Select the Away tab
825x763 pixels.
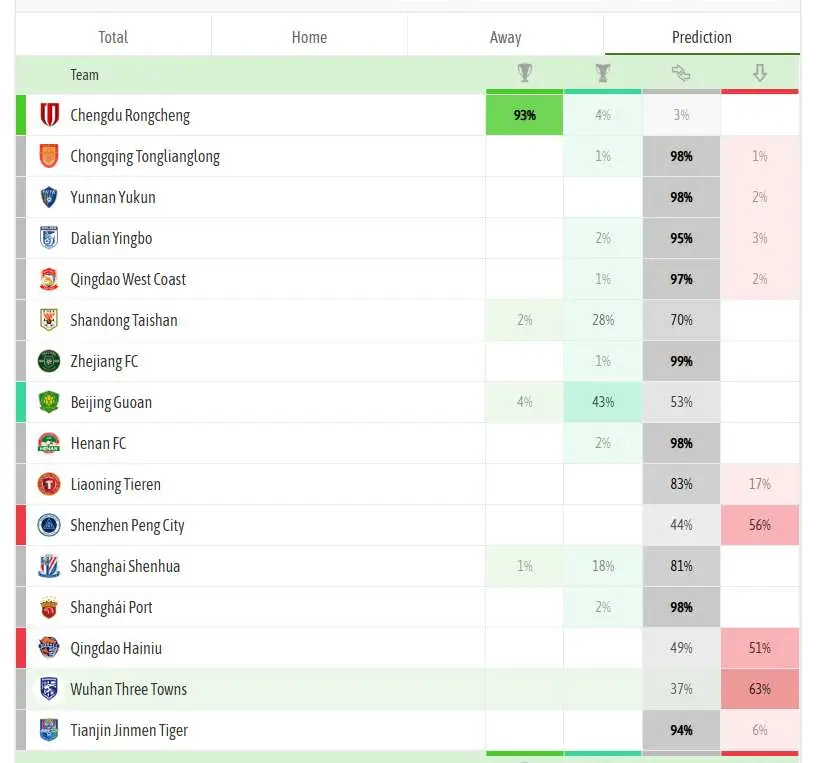pyautogui.click(x=505, y=37)
